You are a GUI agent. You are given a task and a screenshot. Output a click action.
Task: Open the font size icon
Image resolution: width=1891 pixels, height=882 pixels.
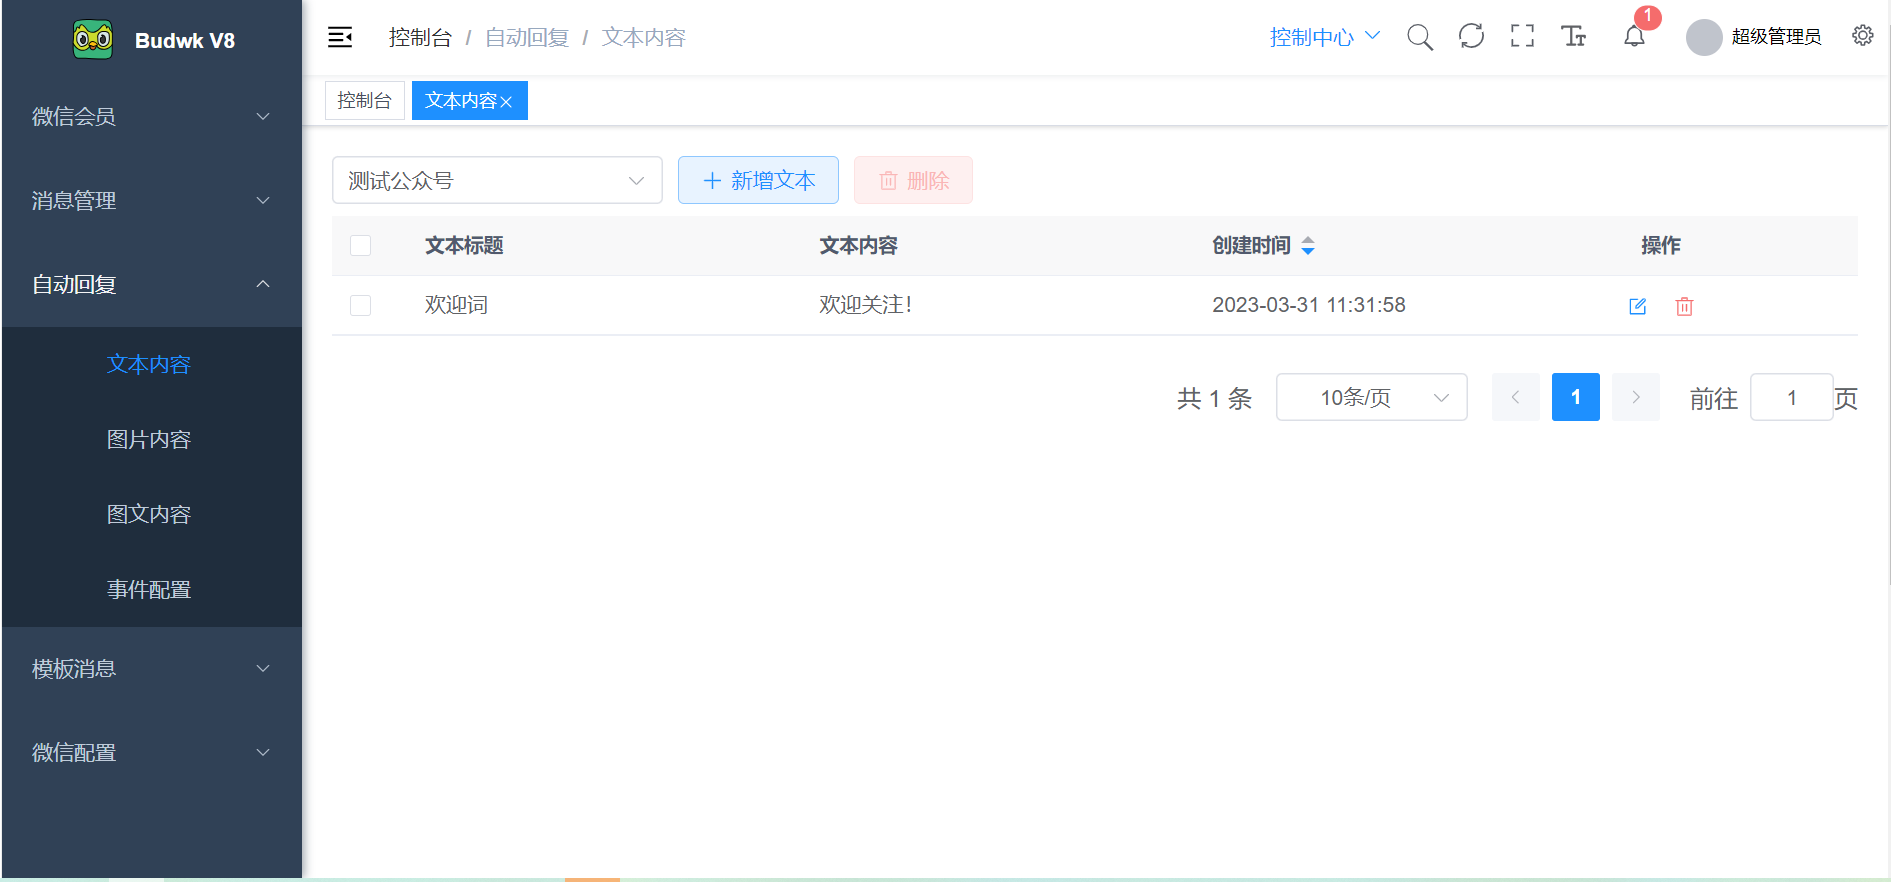click(x=1573, y=37)
